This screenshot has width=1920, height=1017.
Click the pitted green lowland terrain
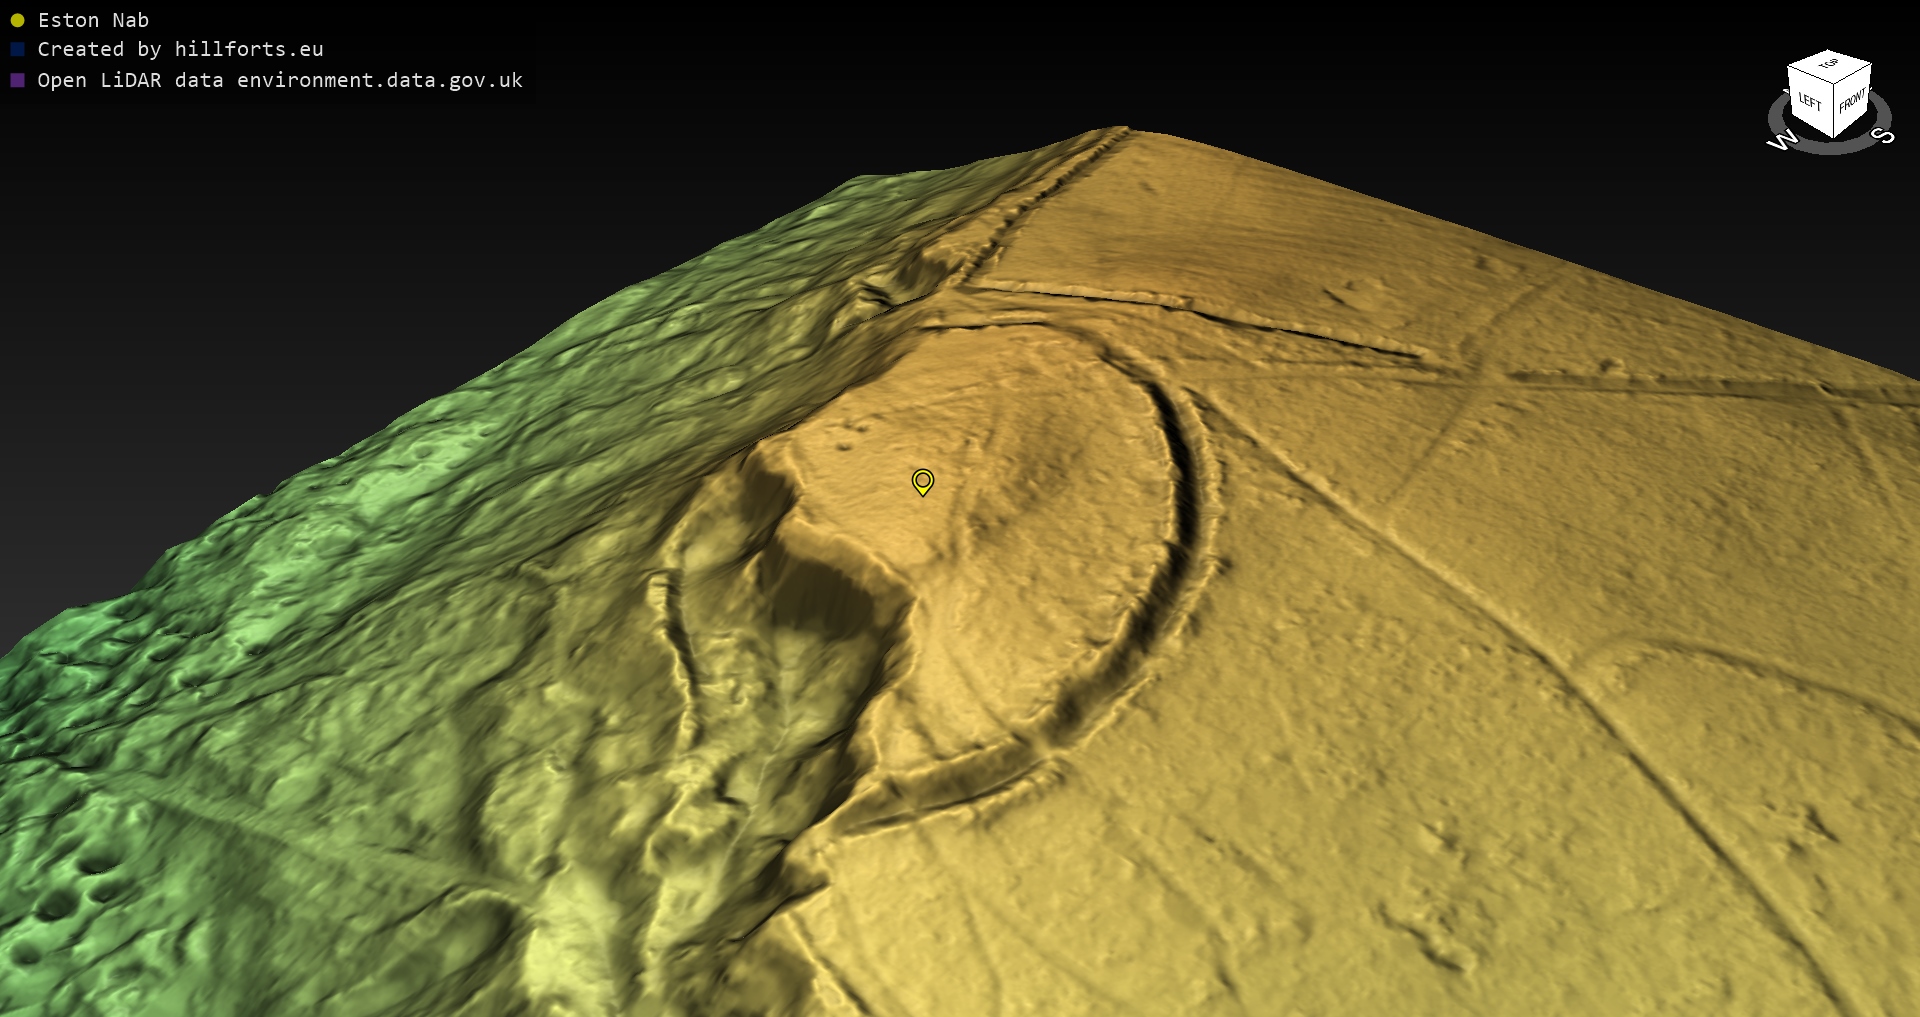[x=90, y=880]
